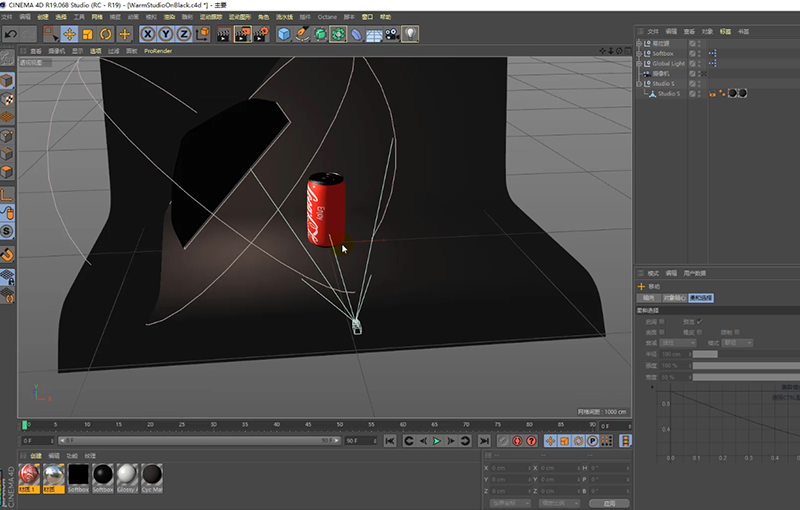Toggle the X axis lock button
Screen dimensions: 800x510
click(x=148, y=34)
